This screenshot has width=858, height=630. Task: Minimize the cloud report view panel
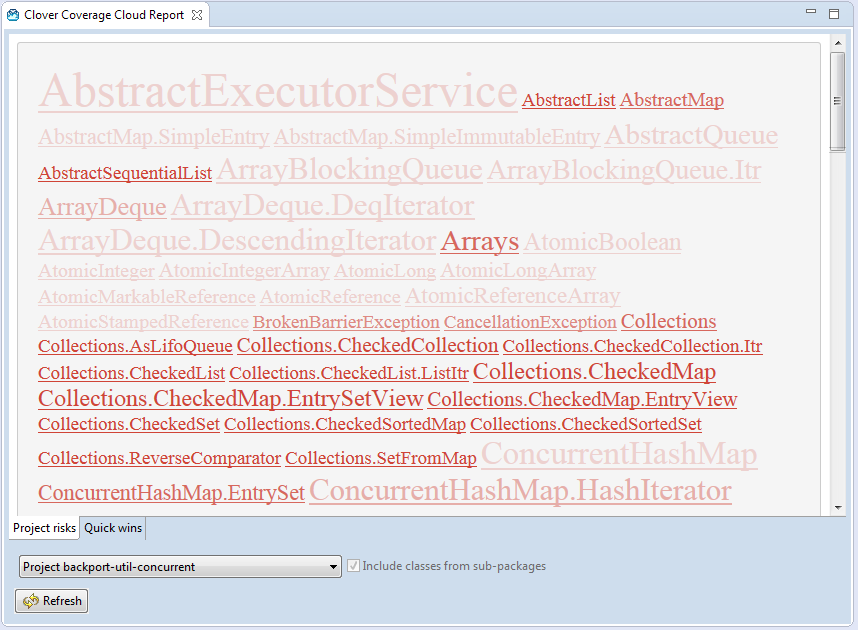click(x=812, y=14)
